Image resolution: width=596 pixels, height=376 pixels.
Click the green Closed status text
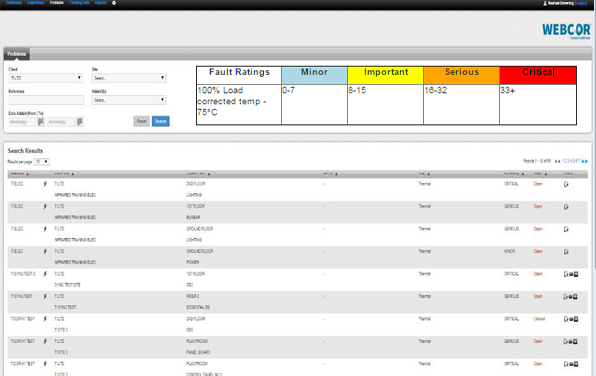(539, 319)
